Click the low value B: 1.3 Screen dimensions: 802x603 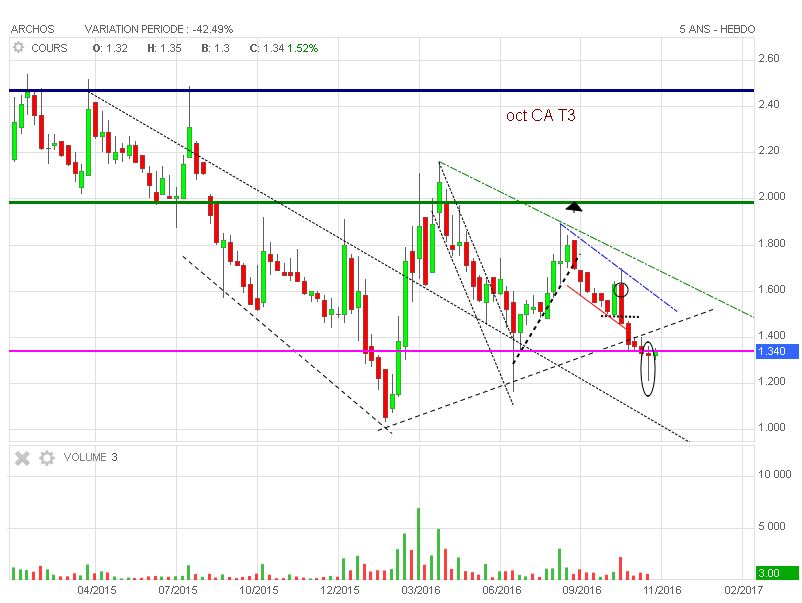click(x=215, y=48)
